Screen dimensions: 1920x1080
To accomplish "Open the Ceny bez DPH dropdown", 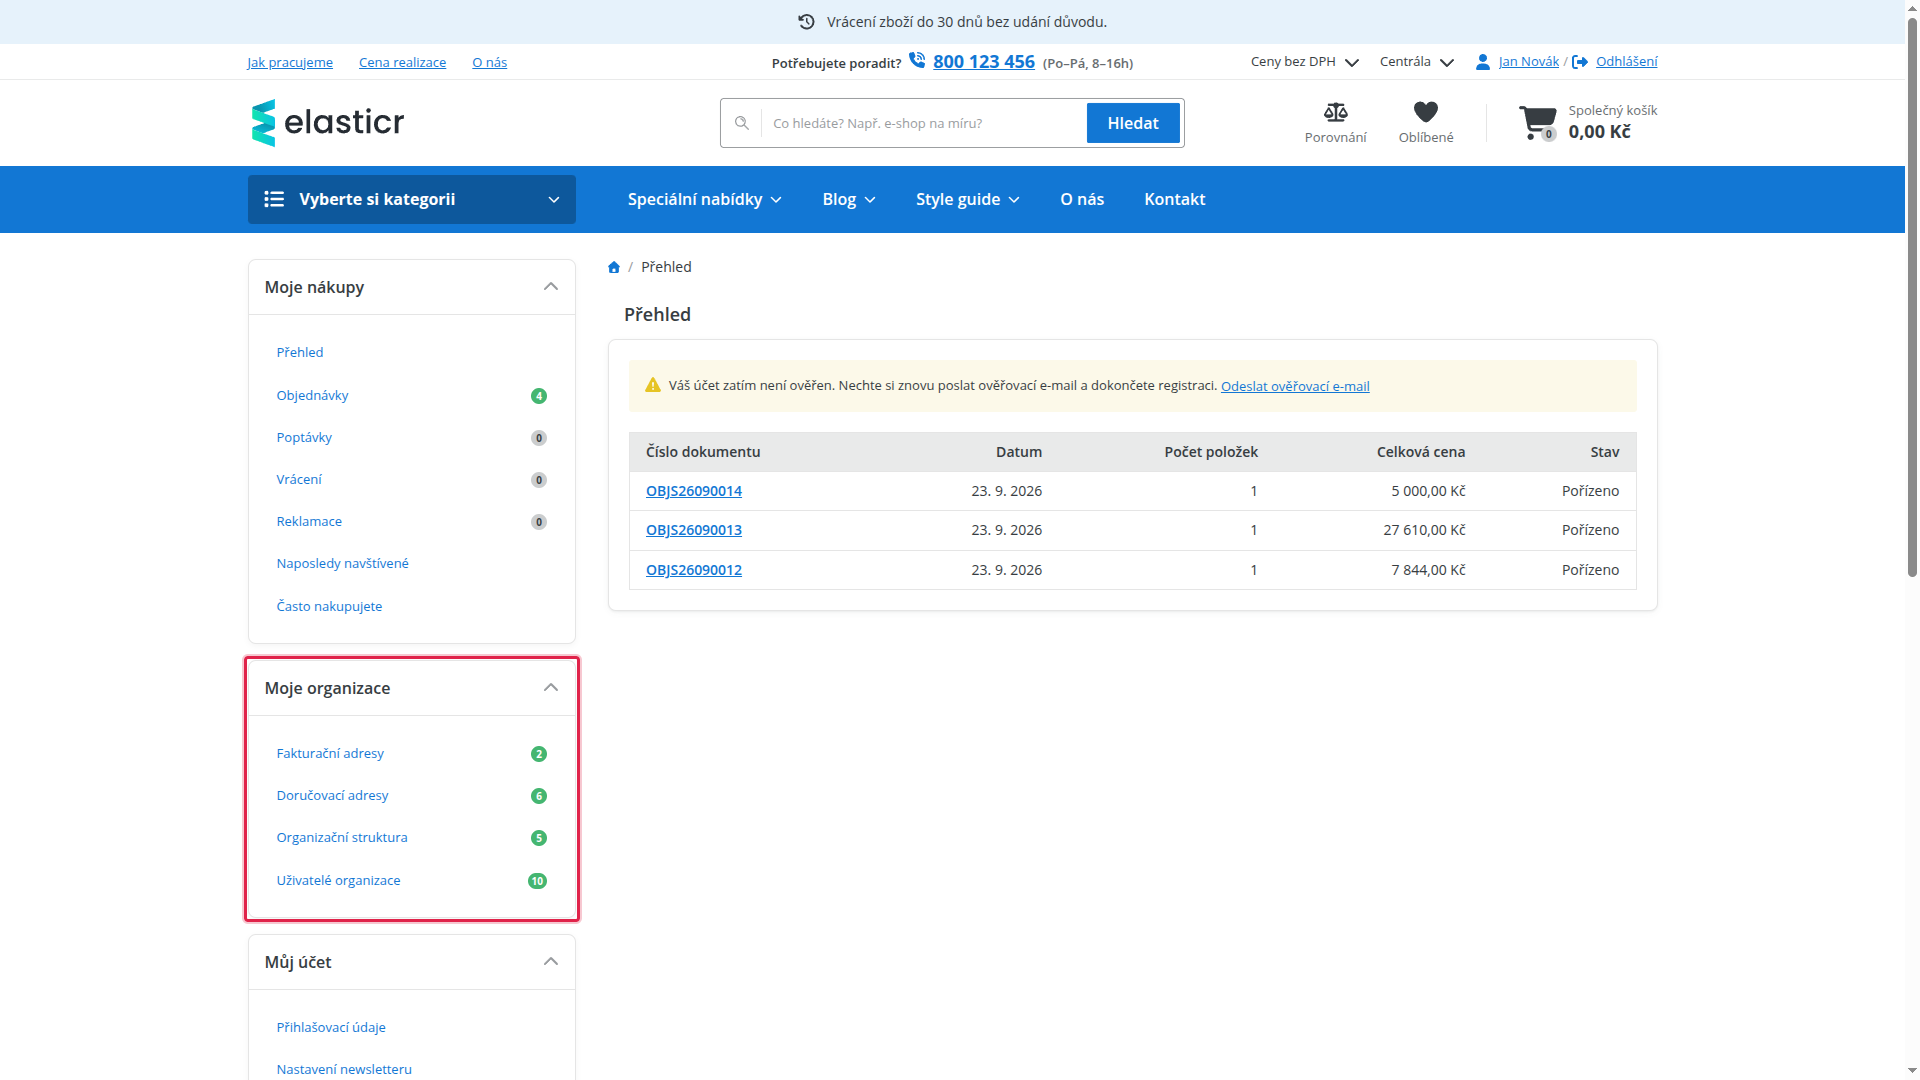I will [1305, 62].
